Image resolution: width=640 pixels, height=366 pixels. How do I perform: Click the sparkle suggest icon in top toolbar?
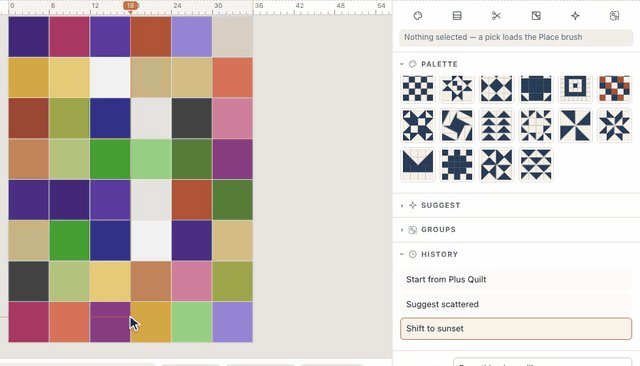pyautogui.click(x=575, y=16)
